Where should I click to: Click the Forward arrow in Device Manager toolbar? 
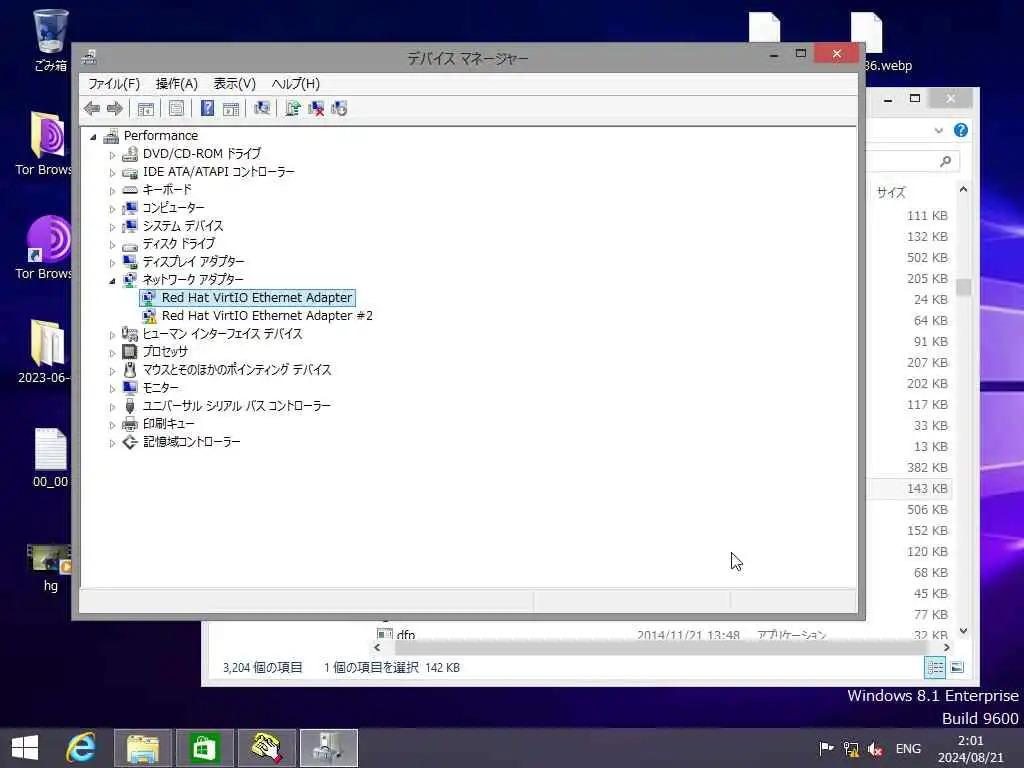click(x=114, y=108)
